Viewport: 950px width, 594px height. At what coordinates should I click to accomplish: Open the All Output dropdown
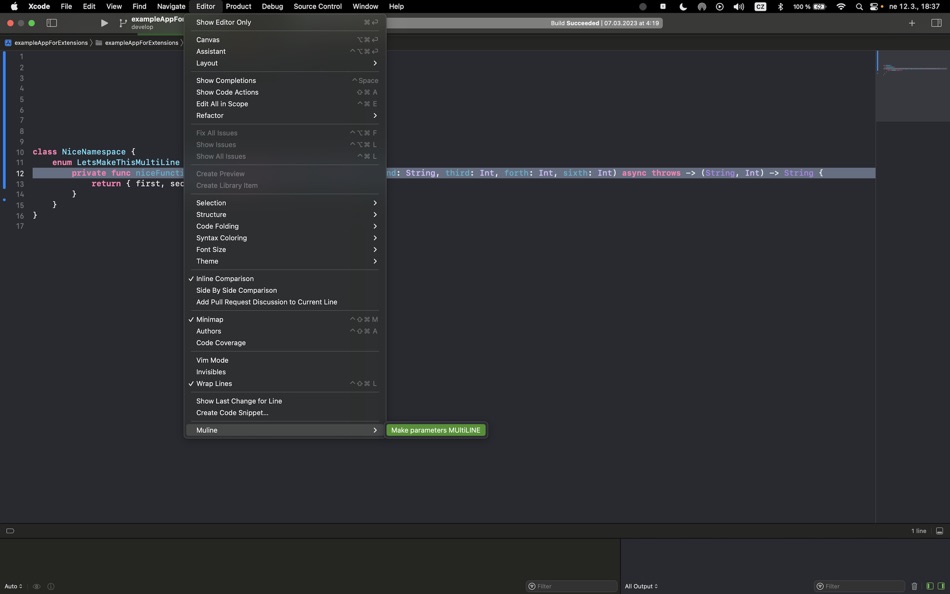coord(641,586)
